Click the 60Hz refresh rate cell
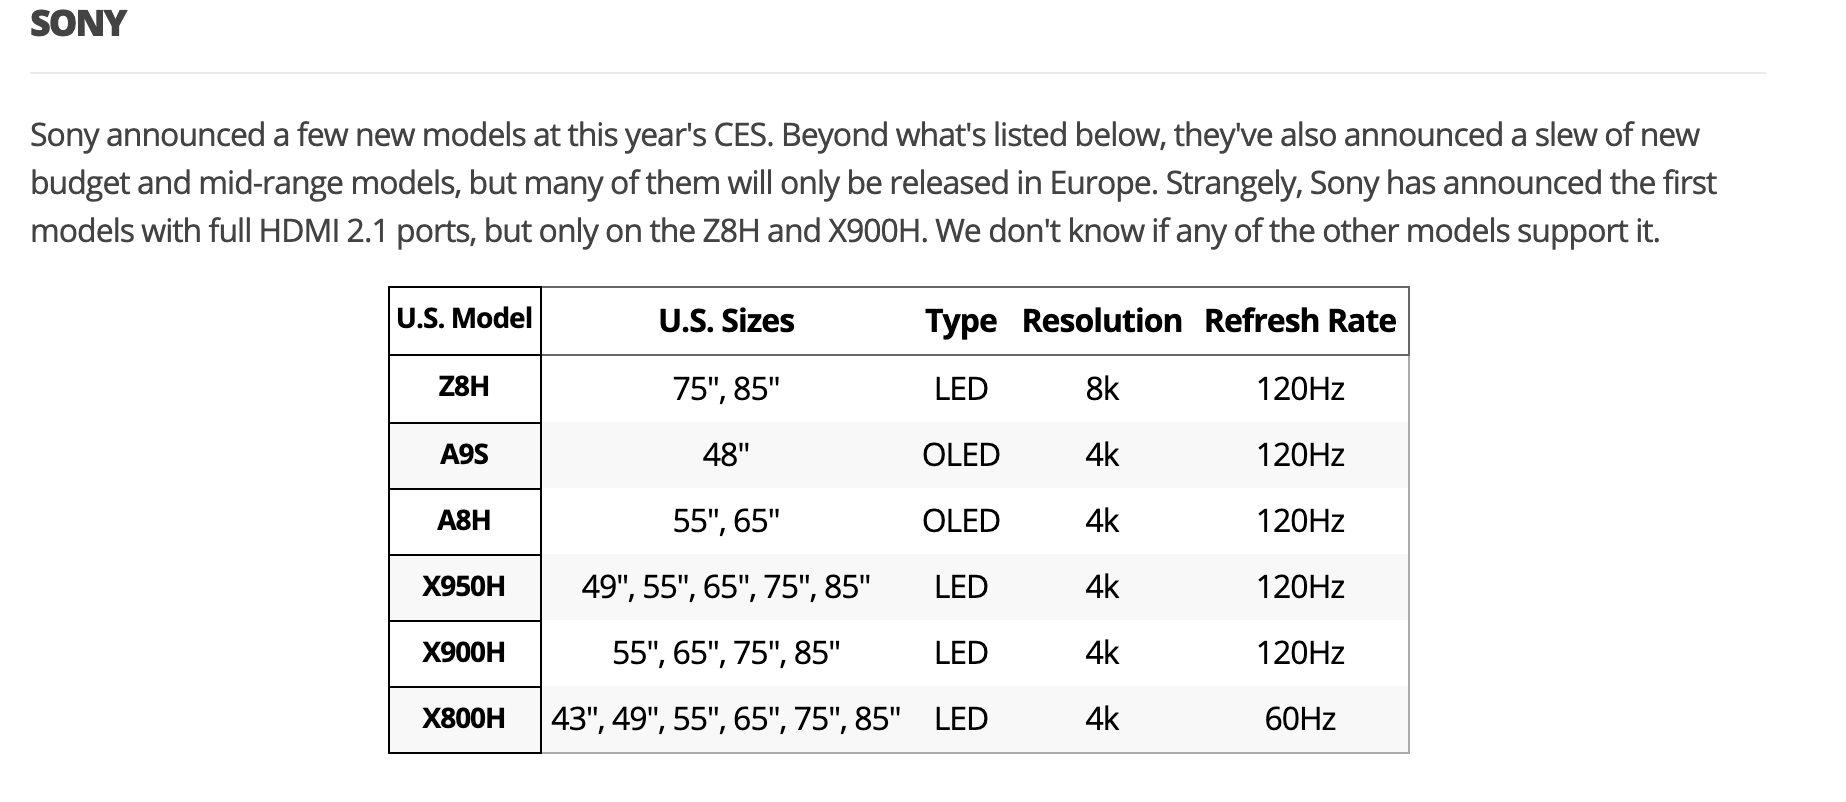The width and height of the screenshot is (1846, 802). tap(1300, 719)
